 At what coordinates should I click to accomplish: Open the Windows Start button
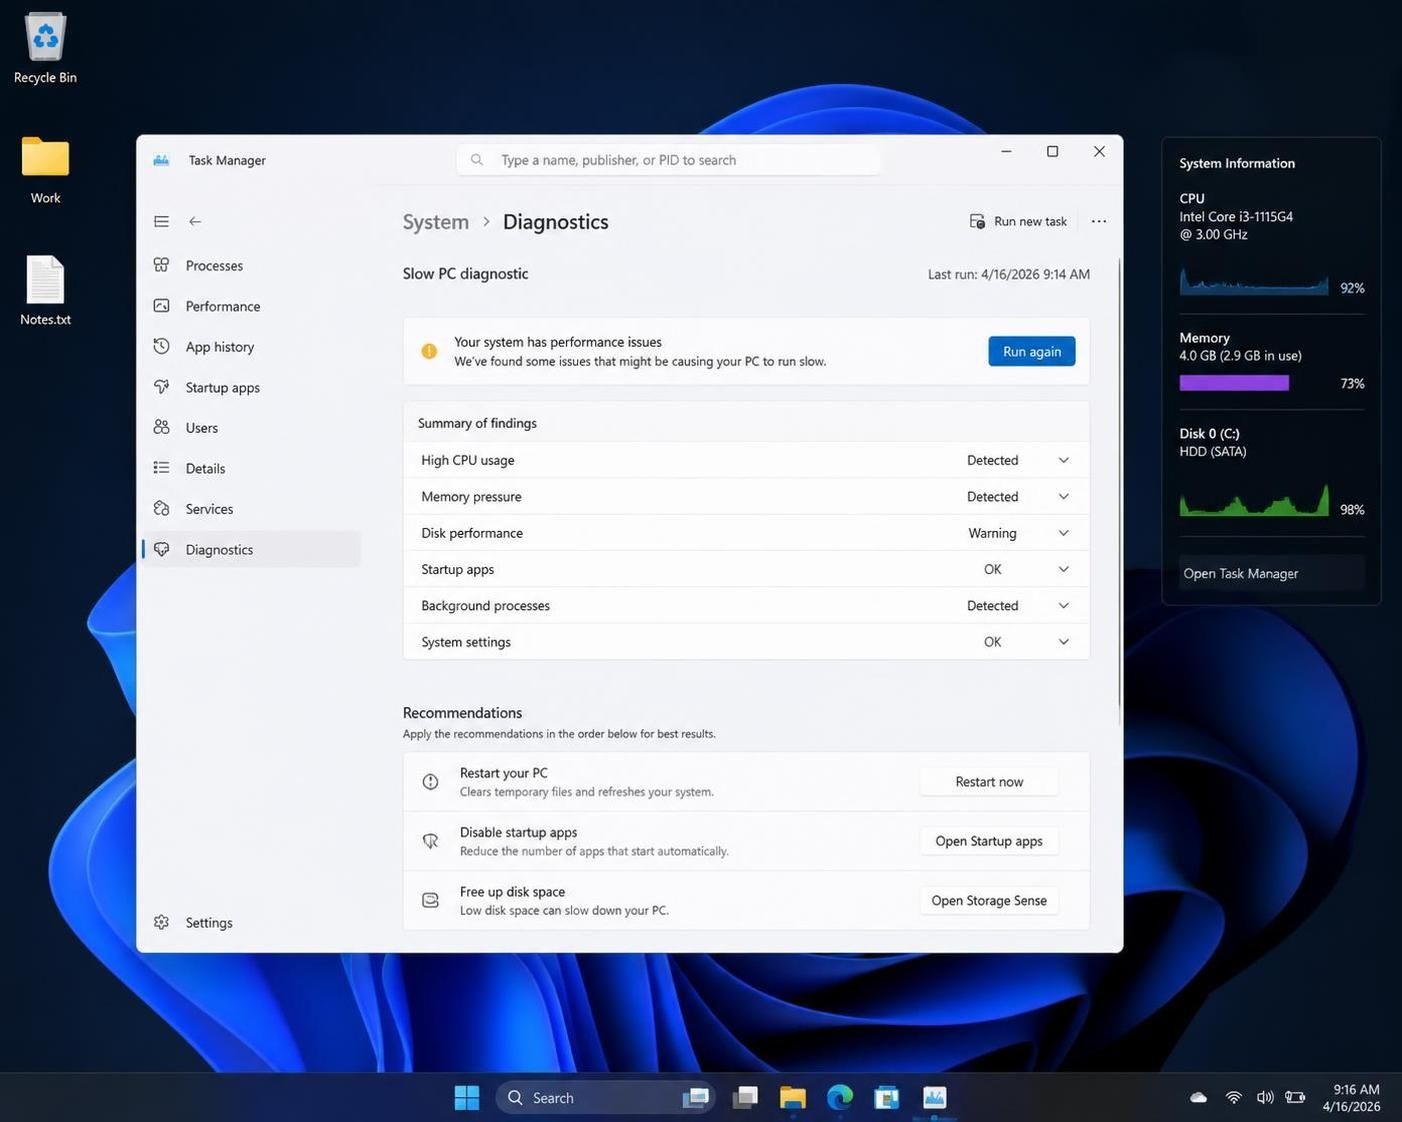click(x=466, y=1098)
